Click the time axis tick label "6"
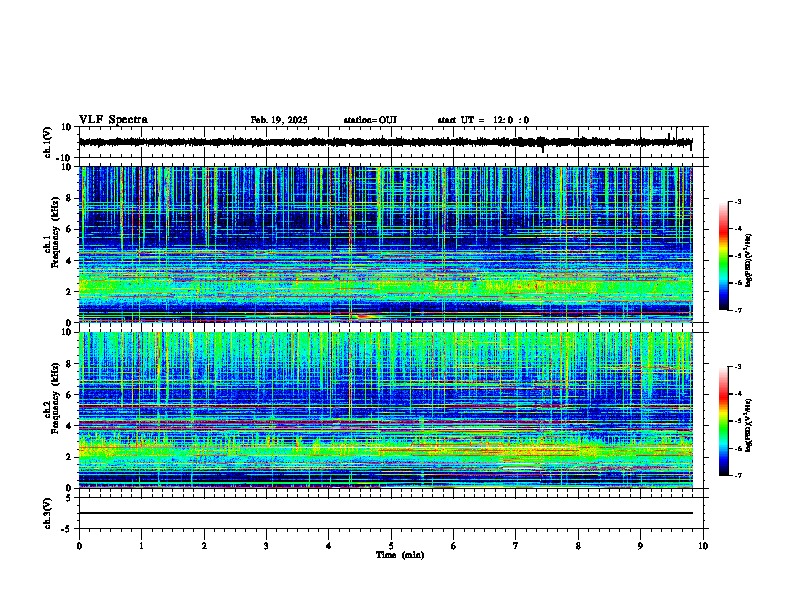Screen dimensions: 792x612 coord(454,546)
